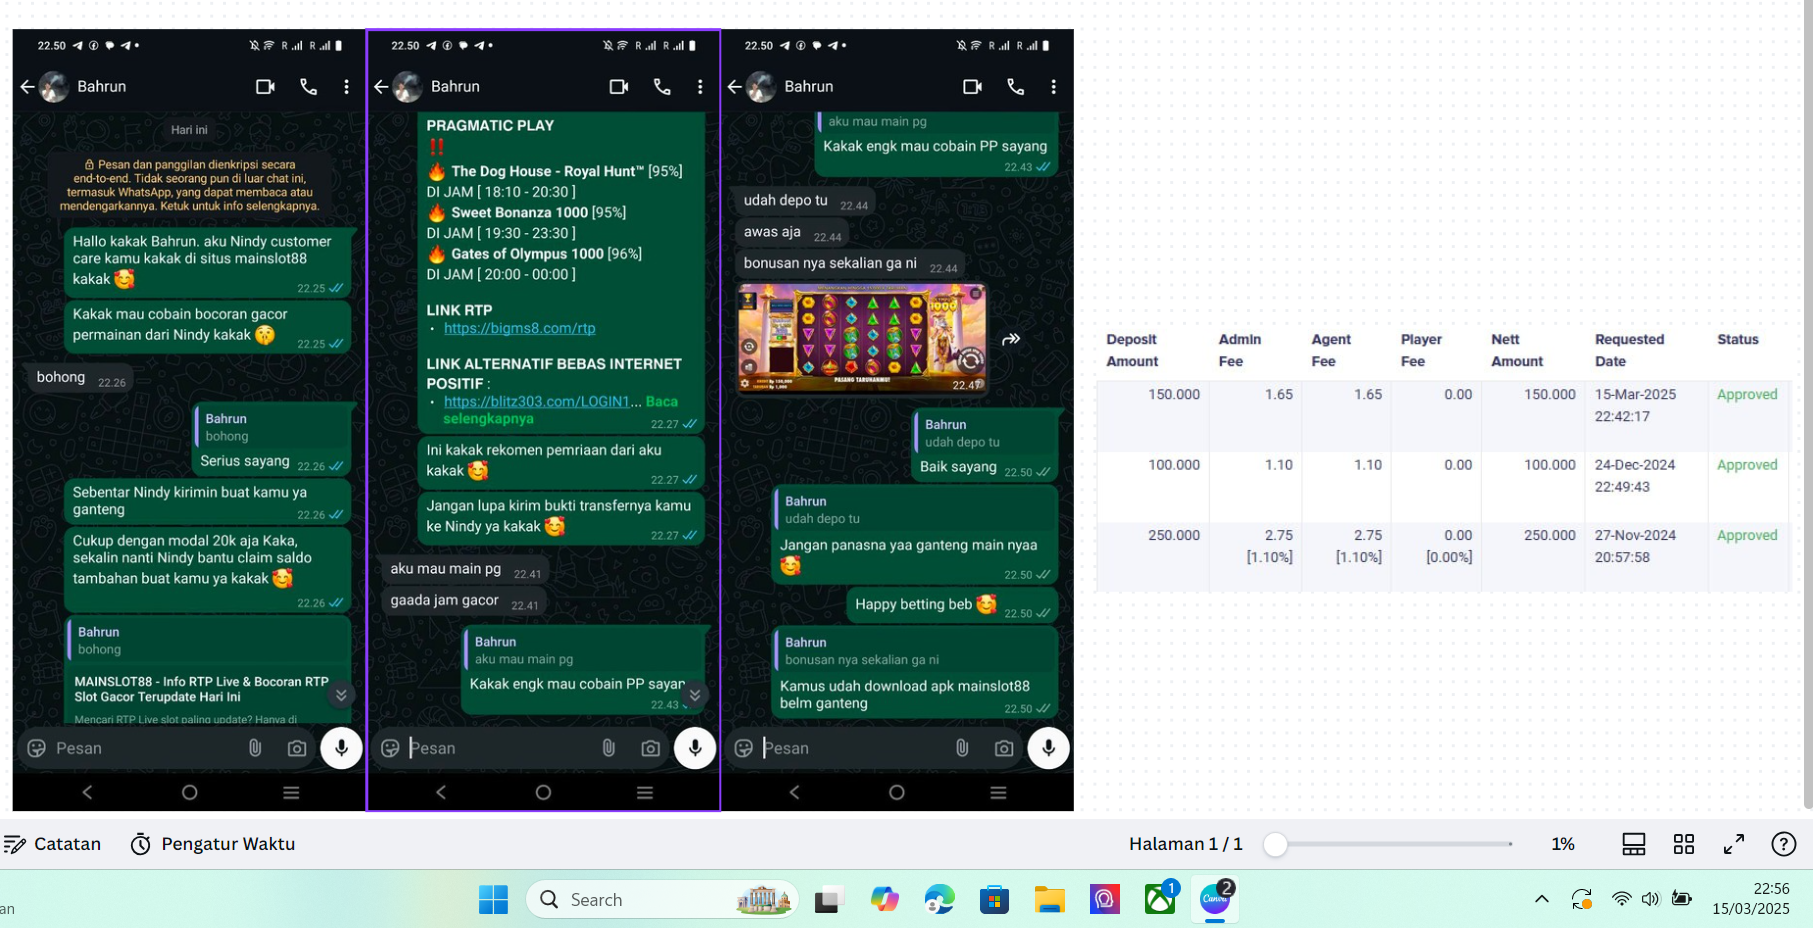Switch to Canva app in taskbar
Screen dimensions: 1813x928
point(1215,900)
